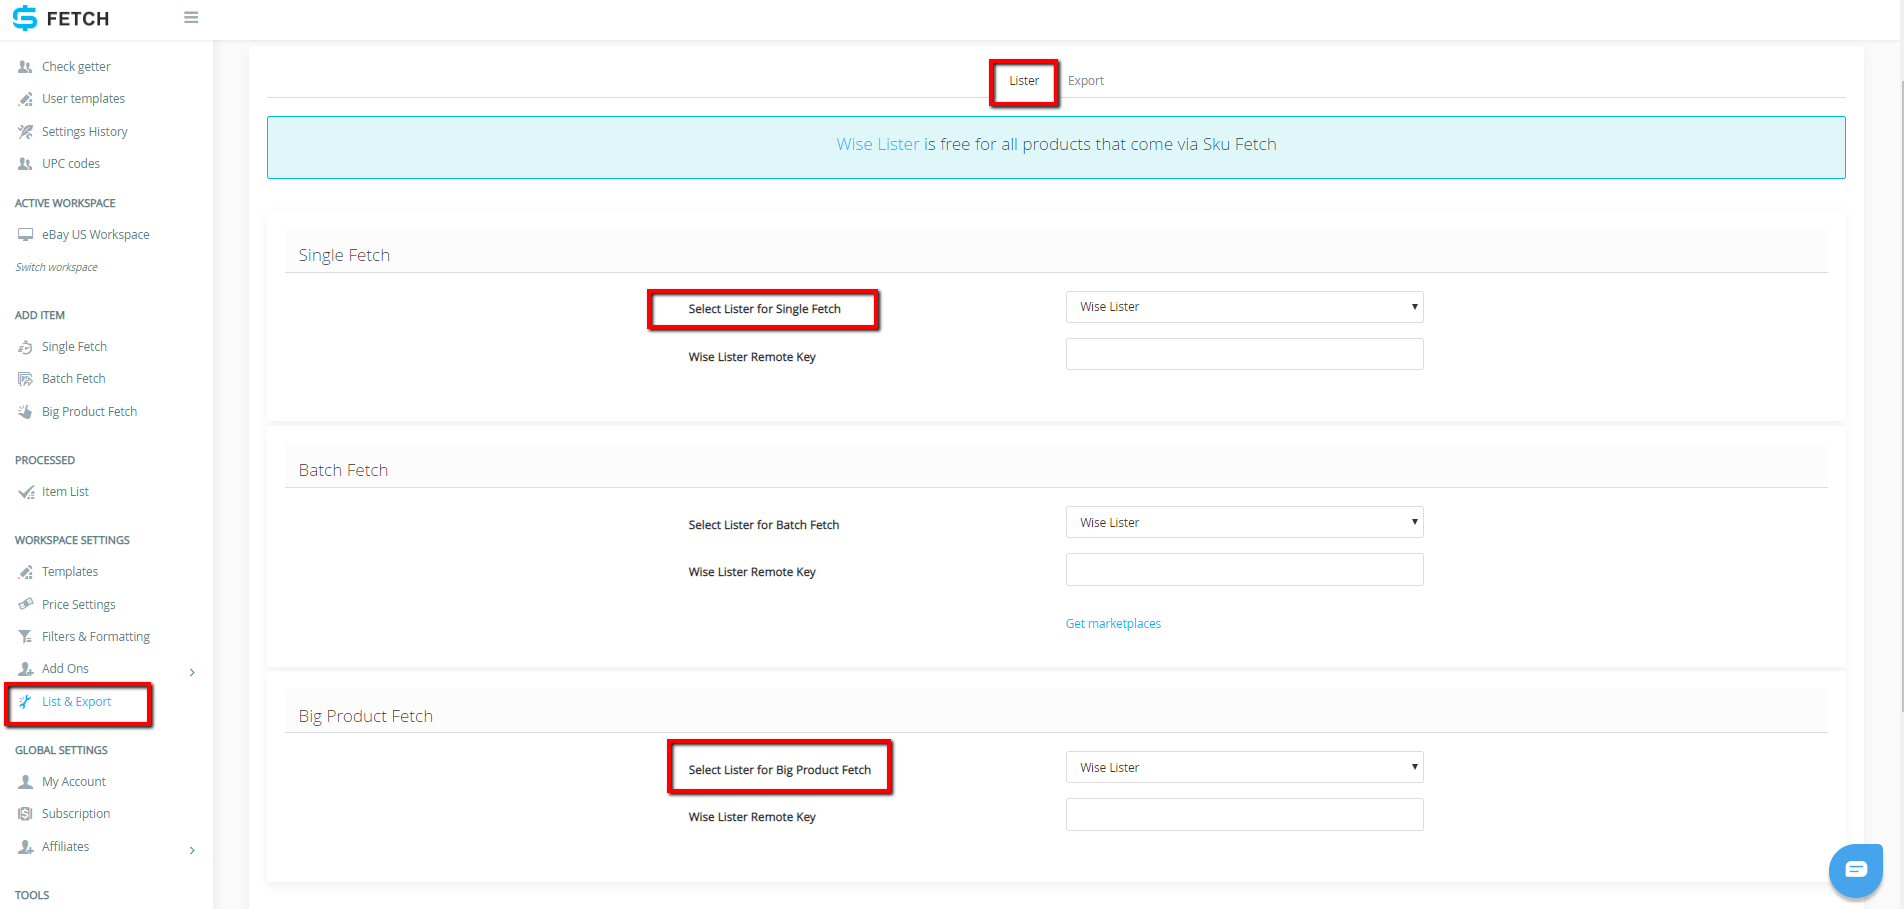Viewport: 1904px width, 909px height.
Task: Open User templates menu item
Action: (x=83, y=99)
